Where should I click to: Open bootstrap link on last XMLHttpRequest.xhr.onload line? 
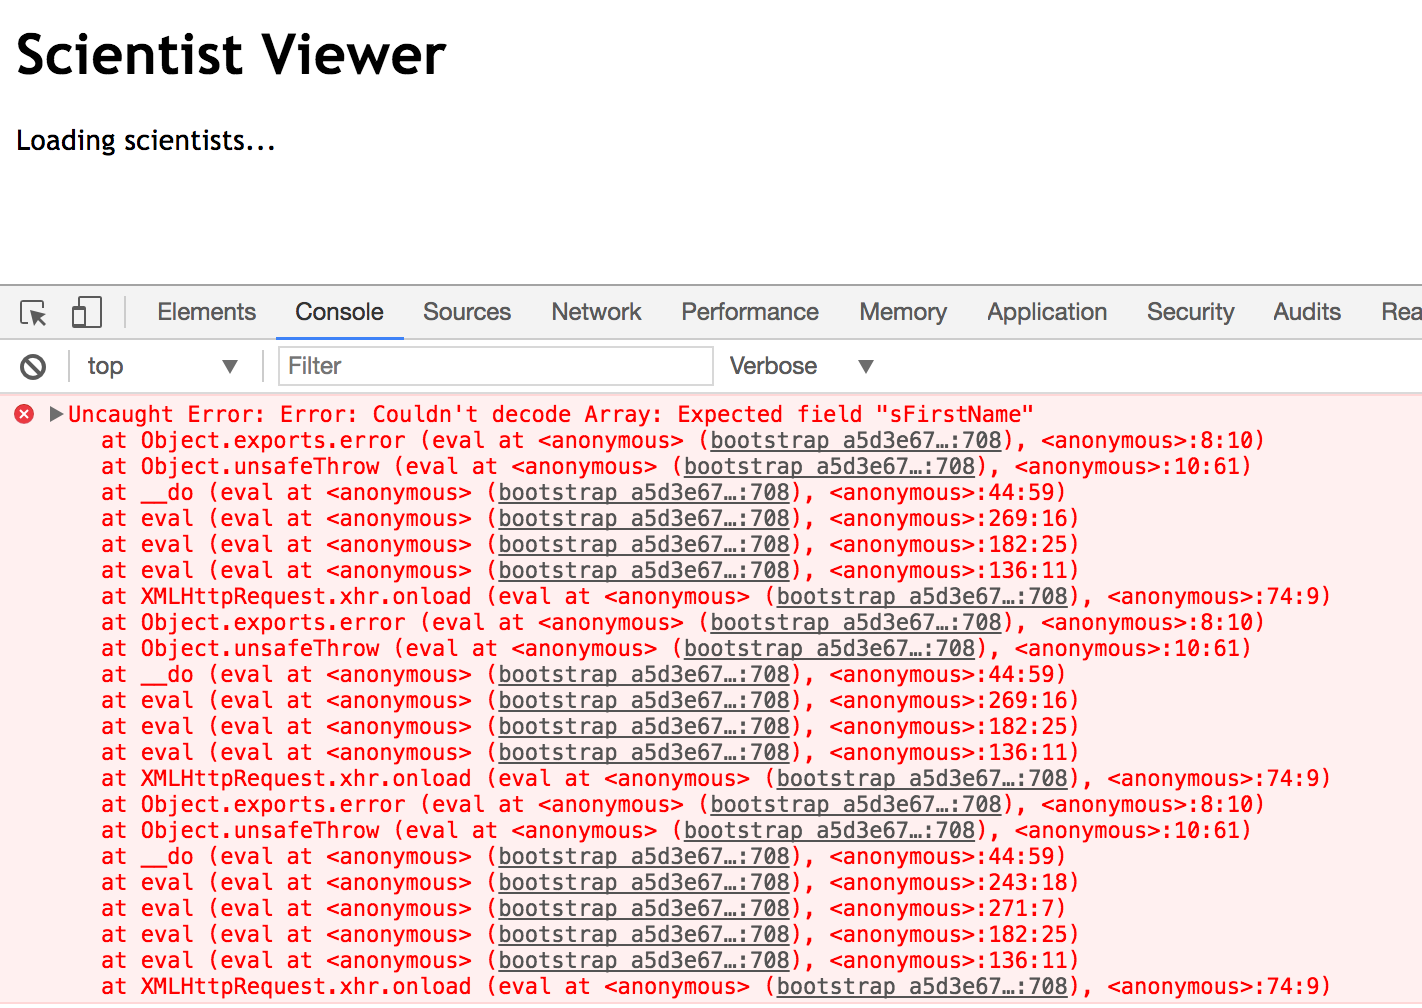[x=922, y=987]
